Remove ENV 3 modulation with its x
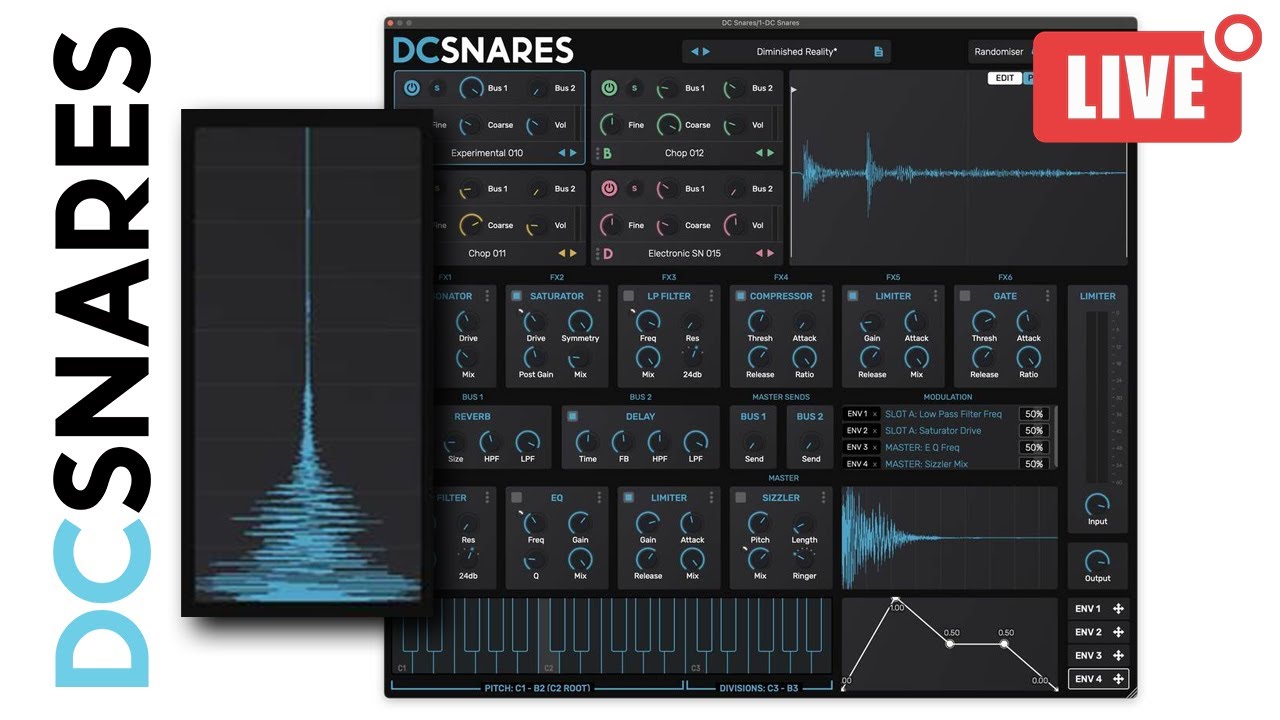This screenshot has width=1280, height=720. pyautogui.click(x=875, y=448)
